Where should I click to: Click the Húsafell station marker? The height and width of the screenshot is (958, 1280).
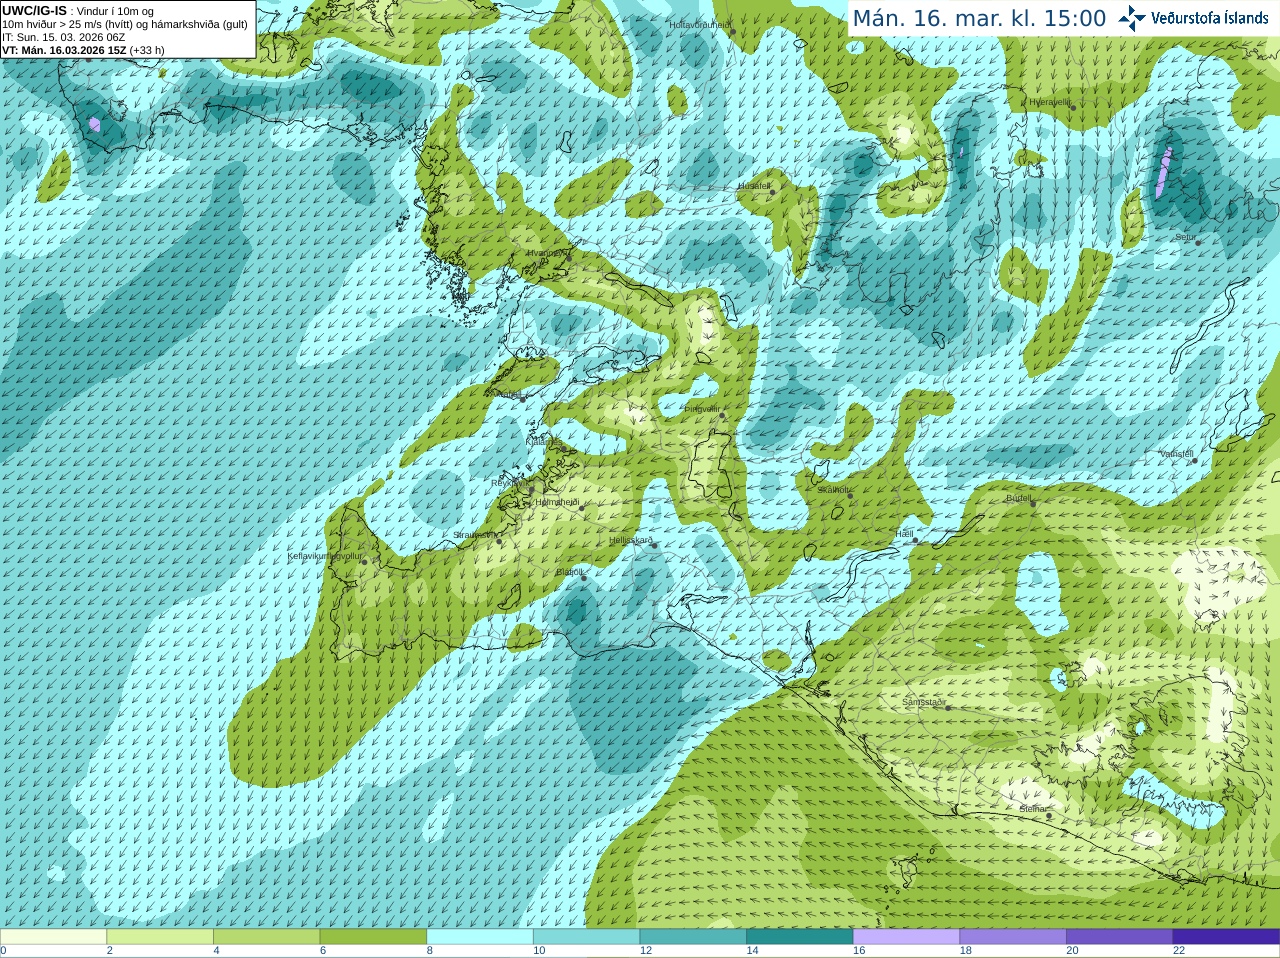pyautogui.click(x=772, y=192)
